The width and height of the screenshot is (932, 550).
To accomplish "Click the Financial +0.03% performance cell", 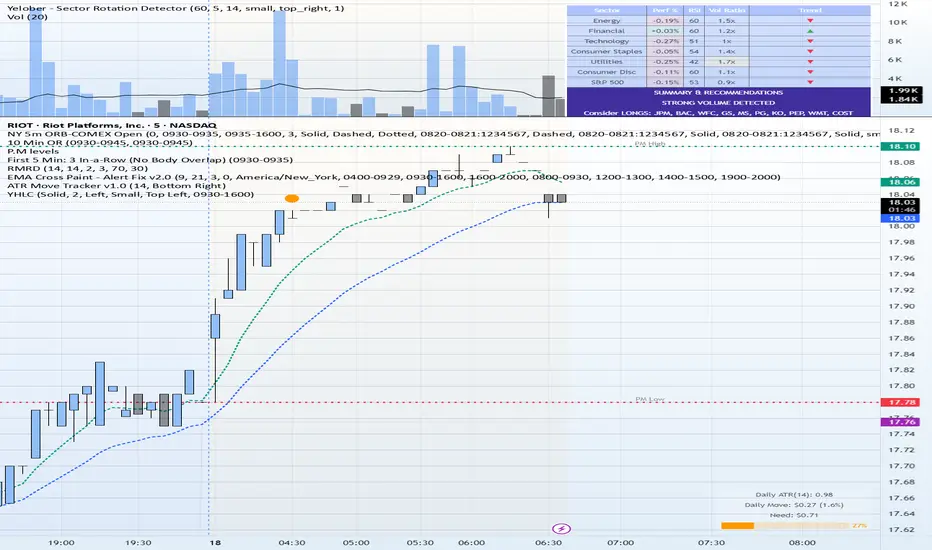I will point(665,31).
